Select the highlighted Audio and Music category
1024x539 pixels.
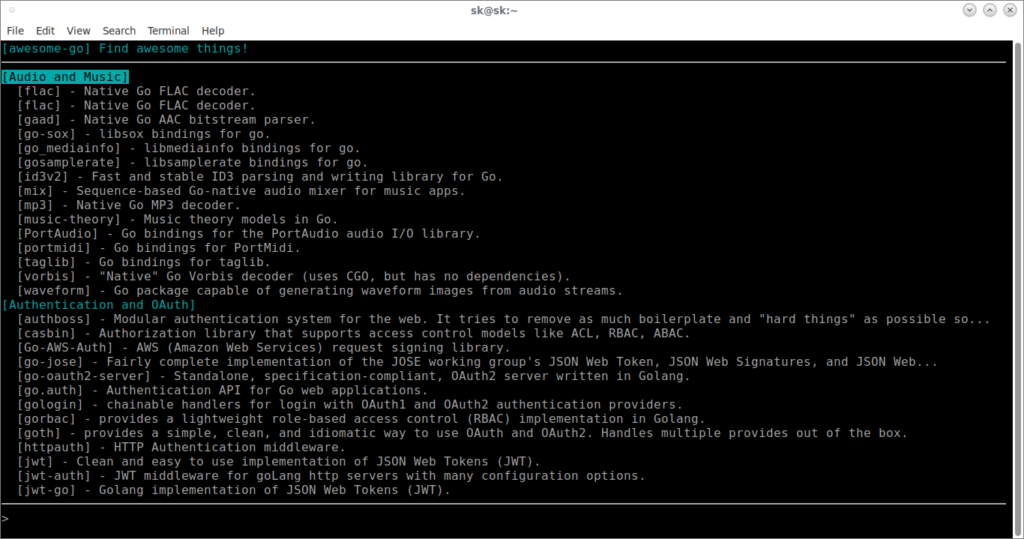tap(65, 77)
